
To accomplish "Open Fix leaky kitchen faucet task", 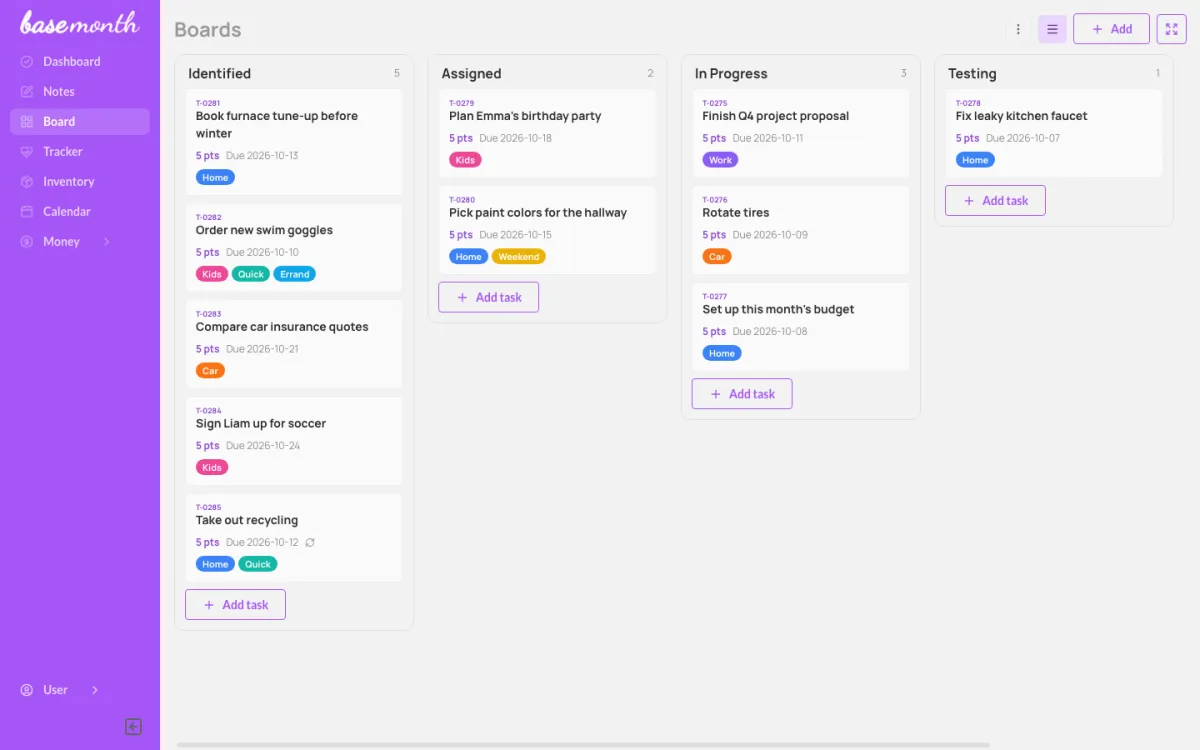I will coord(1054,133).
